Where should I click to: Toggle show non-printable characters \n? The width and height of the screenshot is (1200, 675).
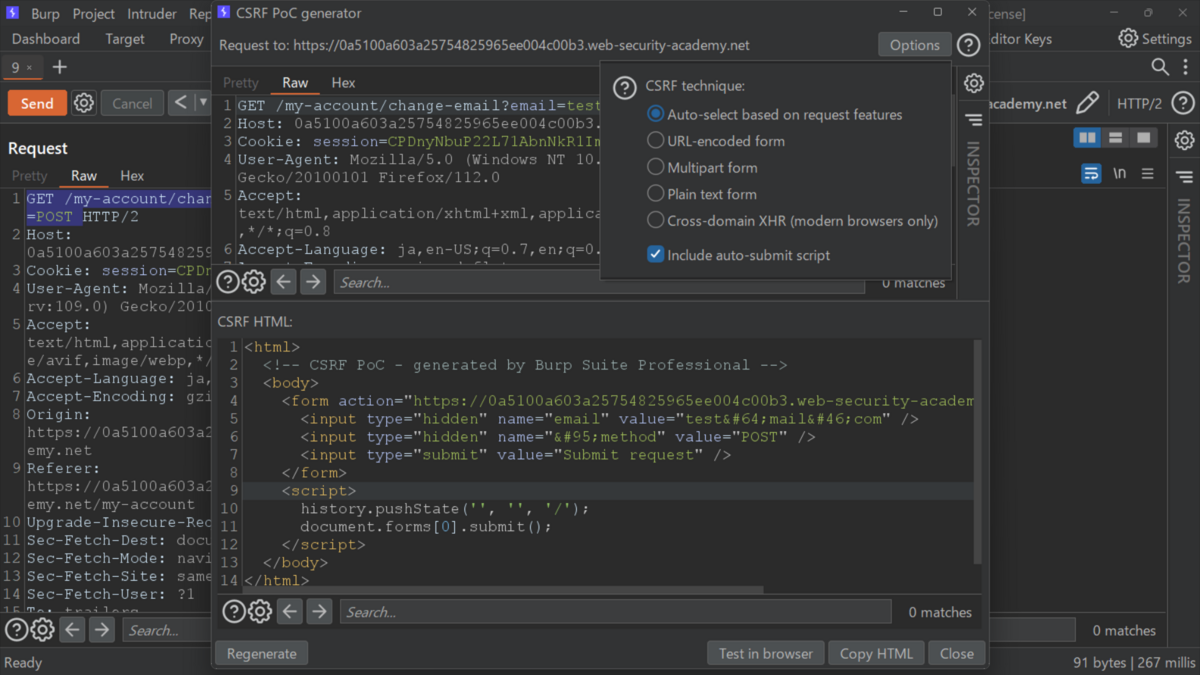click(x=1119, y=174)
